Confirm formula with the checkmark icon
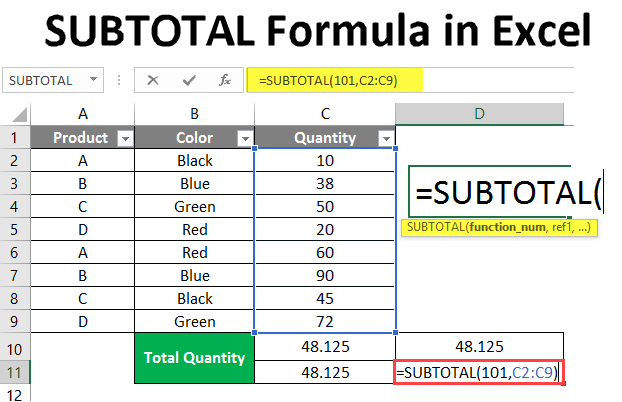Viewport: 622px width, 402px height. 189,81
